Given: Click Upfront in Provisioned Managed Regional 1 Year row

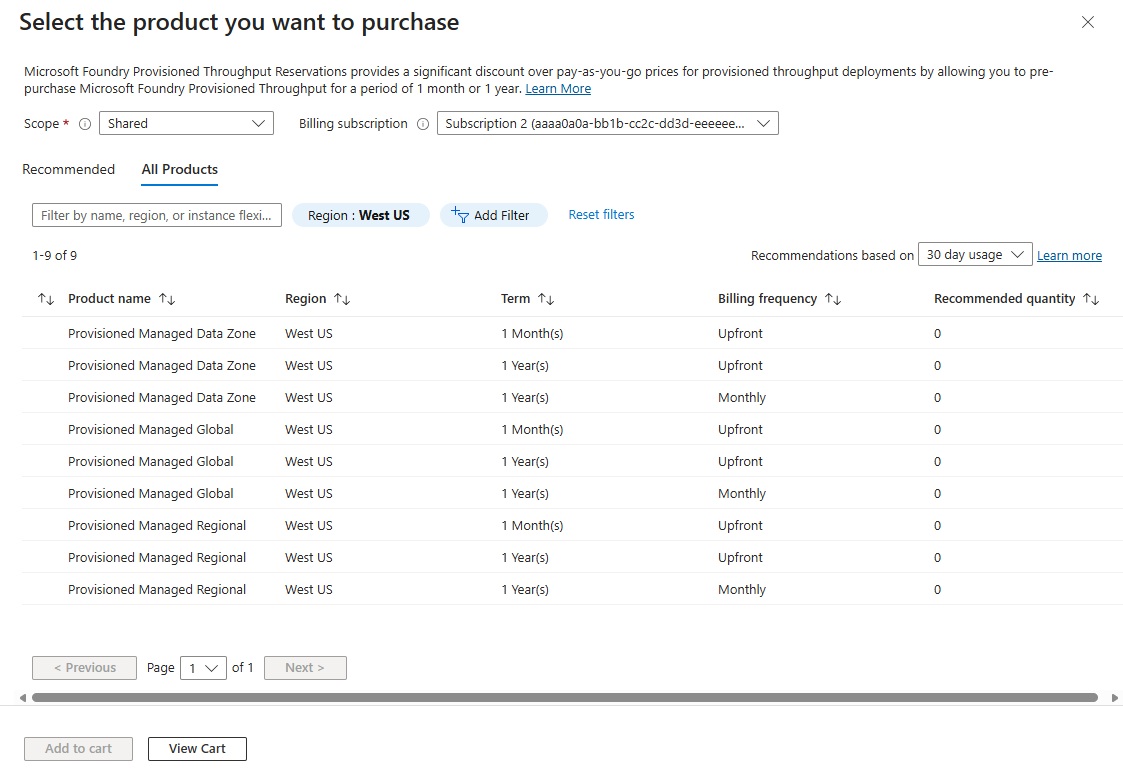Looking at the screenshot, I should point(740,557).
